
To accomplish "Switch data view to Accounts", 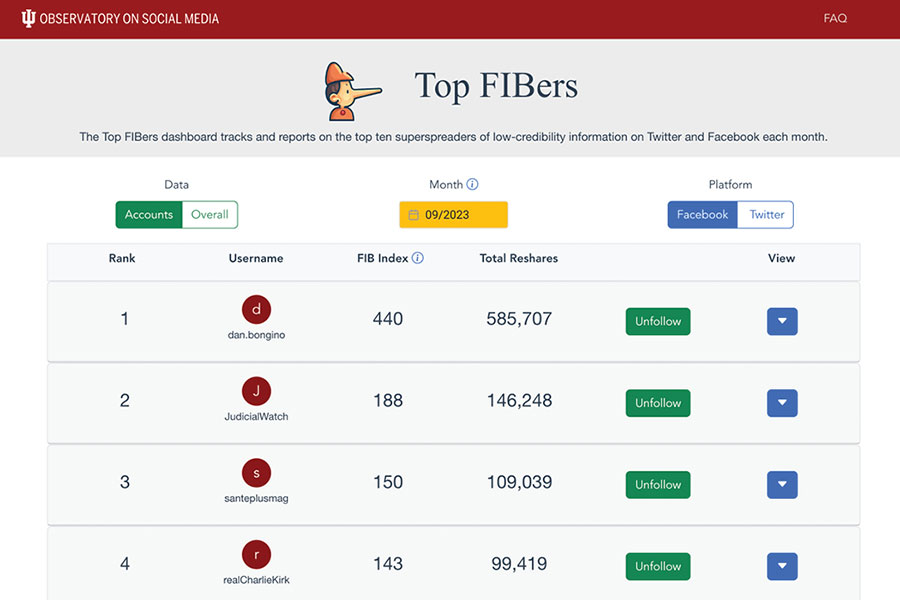I will click(x=149, y=215).
